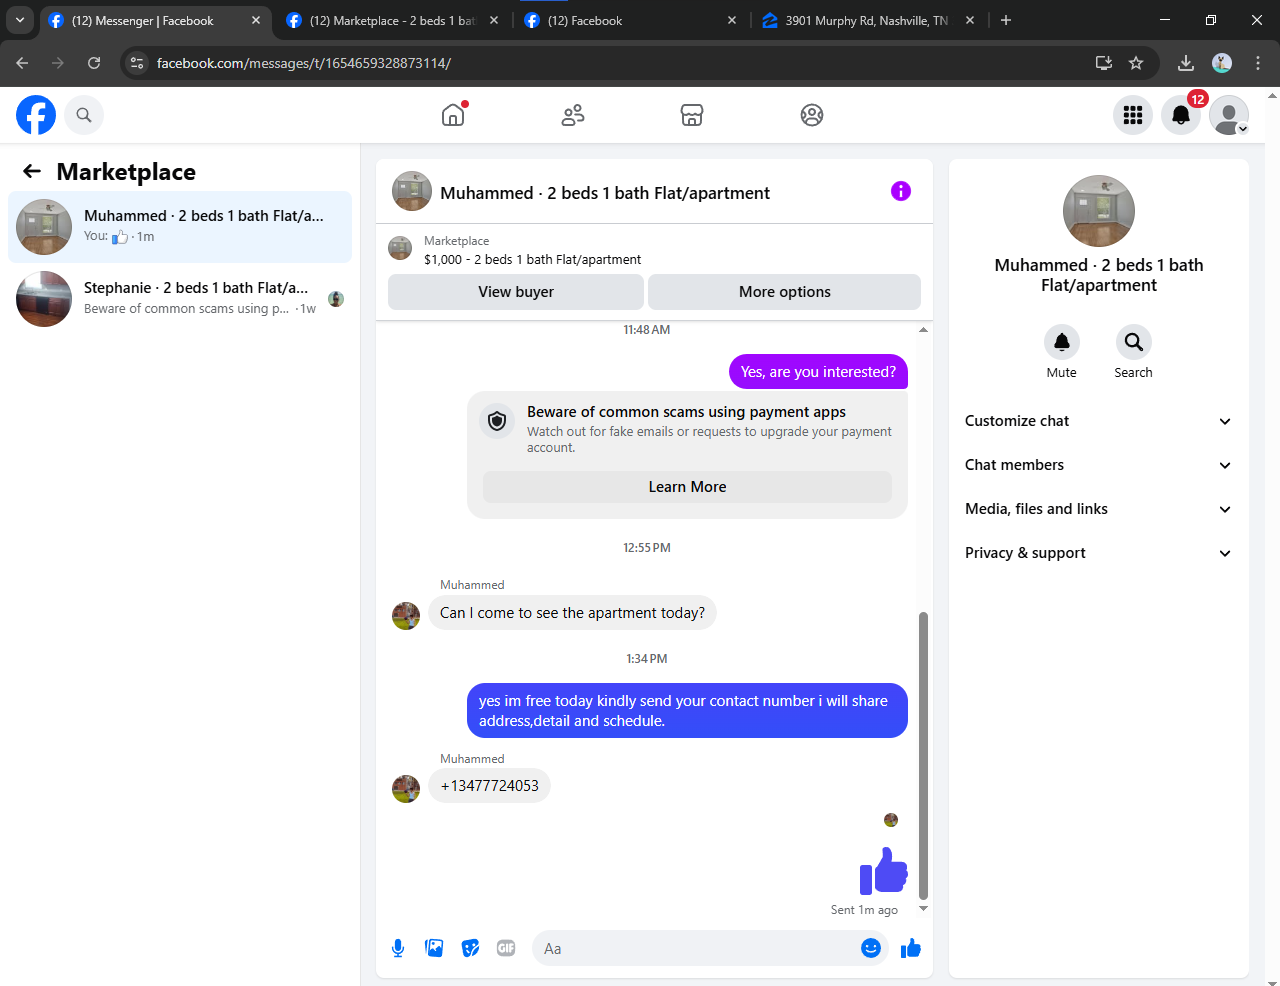Reload the page with browser refresh icon
Image resolution: width=1280 pixels, height=986 pixels.
(94, 63)
